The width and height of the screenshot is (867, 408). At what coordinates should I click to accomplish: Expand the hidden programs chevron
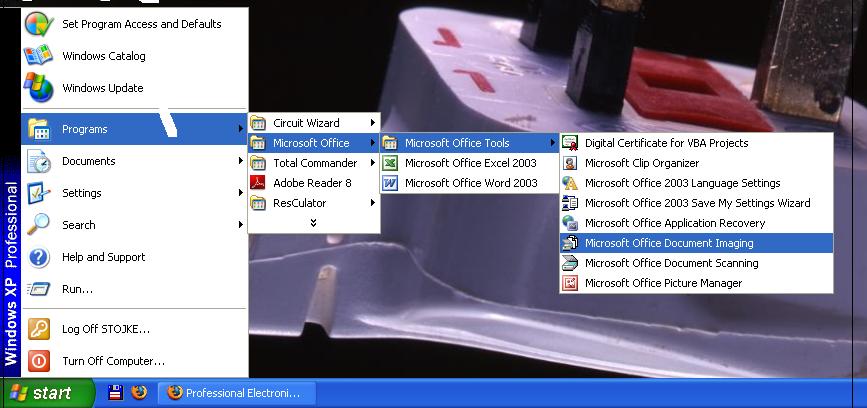[x=313, y=222]
